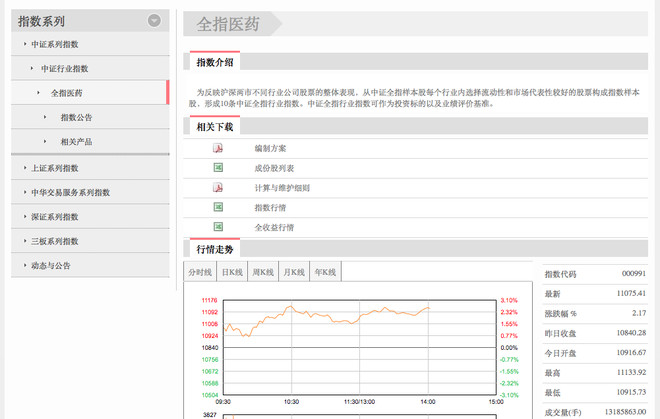Screen dimensions: 660x419
Task: Download the 编制方案 document
Action: (270, 148)
